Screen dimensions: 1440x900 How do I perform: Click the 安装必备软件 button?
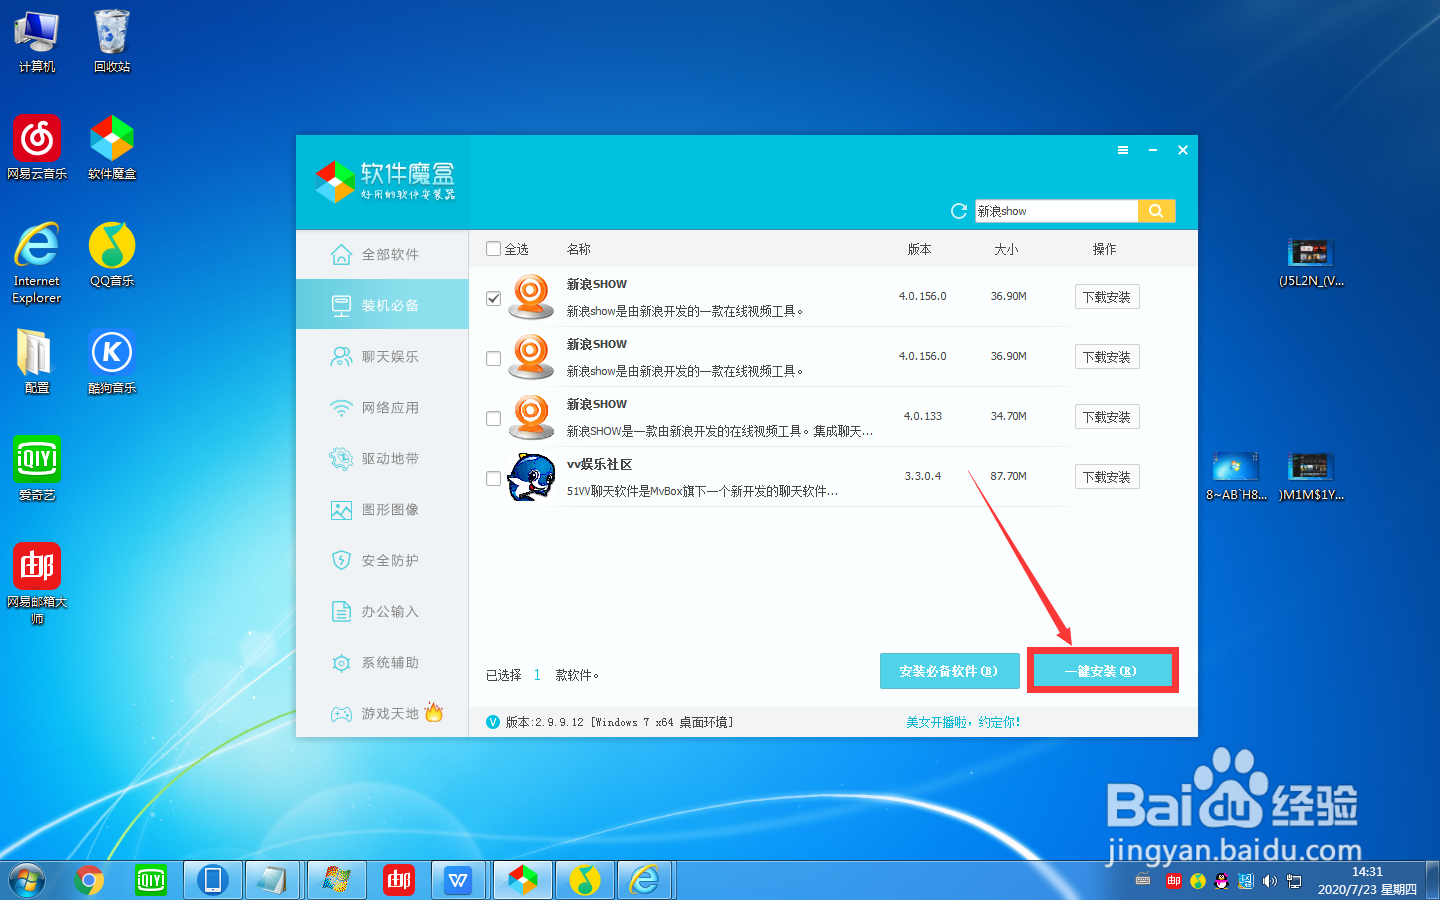click(x=949, y=671)
